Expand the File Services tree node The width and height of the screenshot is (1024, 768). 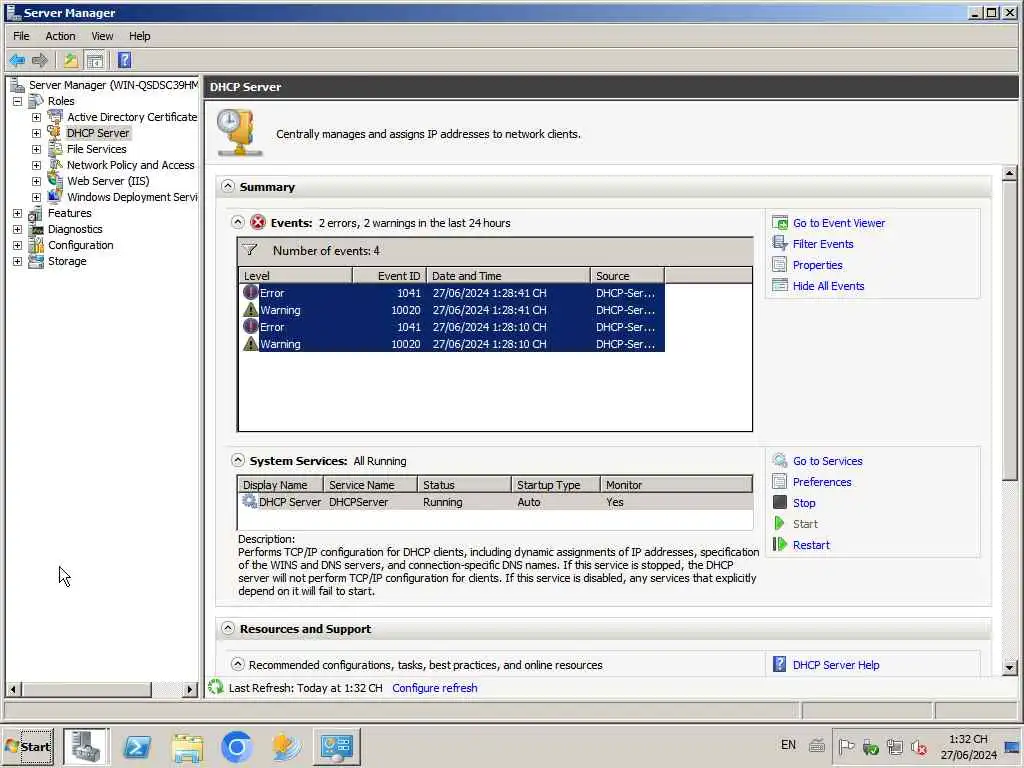[x=37, y=150]
